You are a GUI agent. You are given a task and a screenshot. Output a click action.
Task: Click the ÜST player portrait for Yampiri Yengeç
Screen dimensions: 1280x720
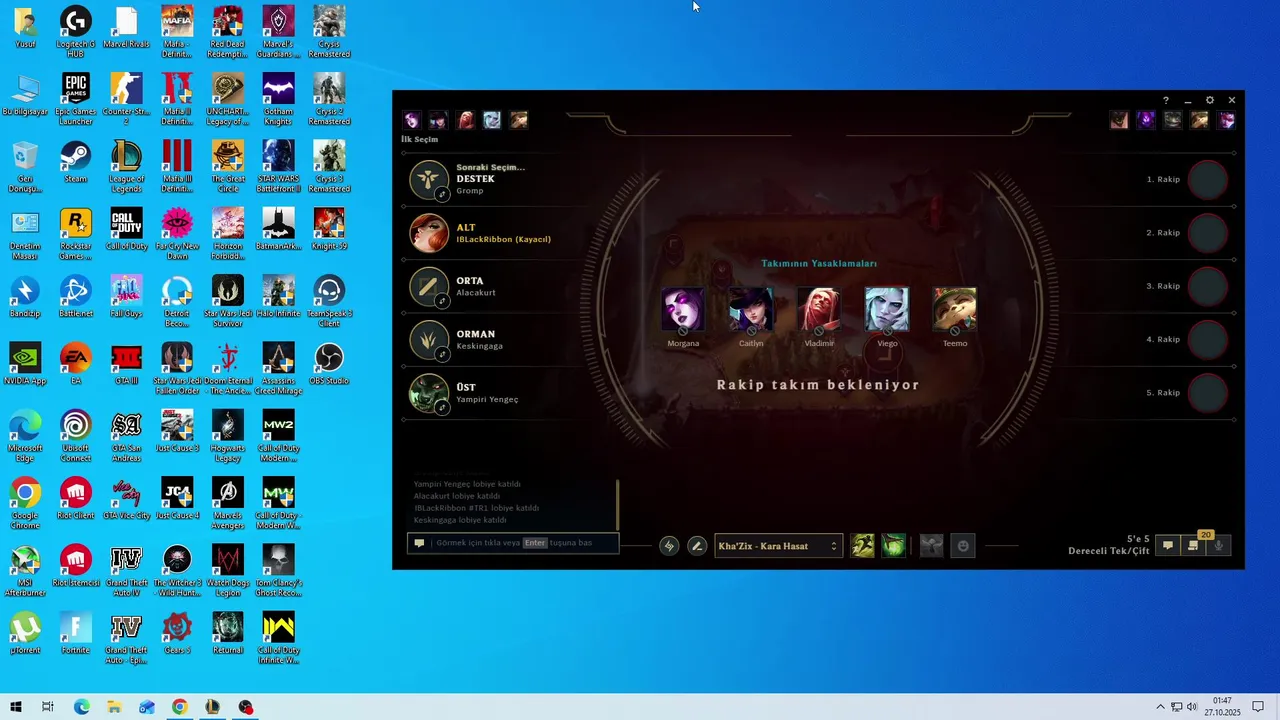(429, 393)
